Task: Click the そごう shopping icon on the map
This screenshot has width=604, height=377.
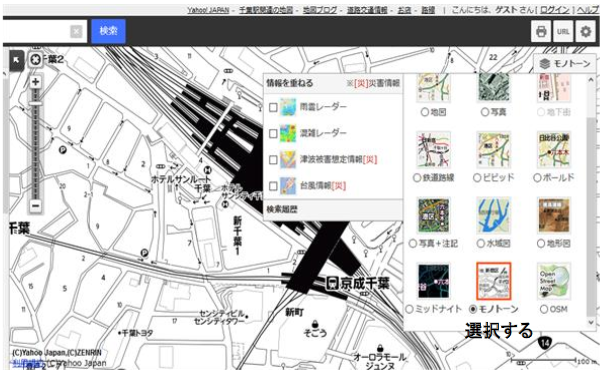Action: coord(315,323)
